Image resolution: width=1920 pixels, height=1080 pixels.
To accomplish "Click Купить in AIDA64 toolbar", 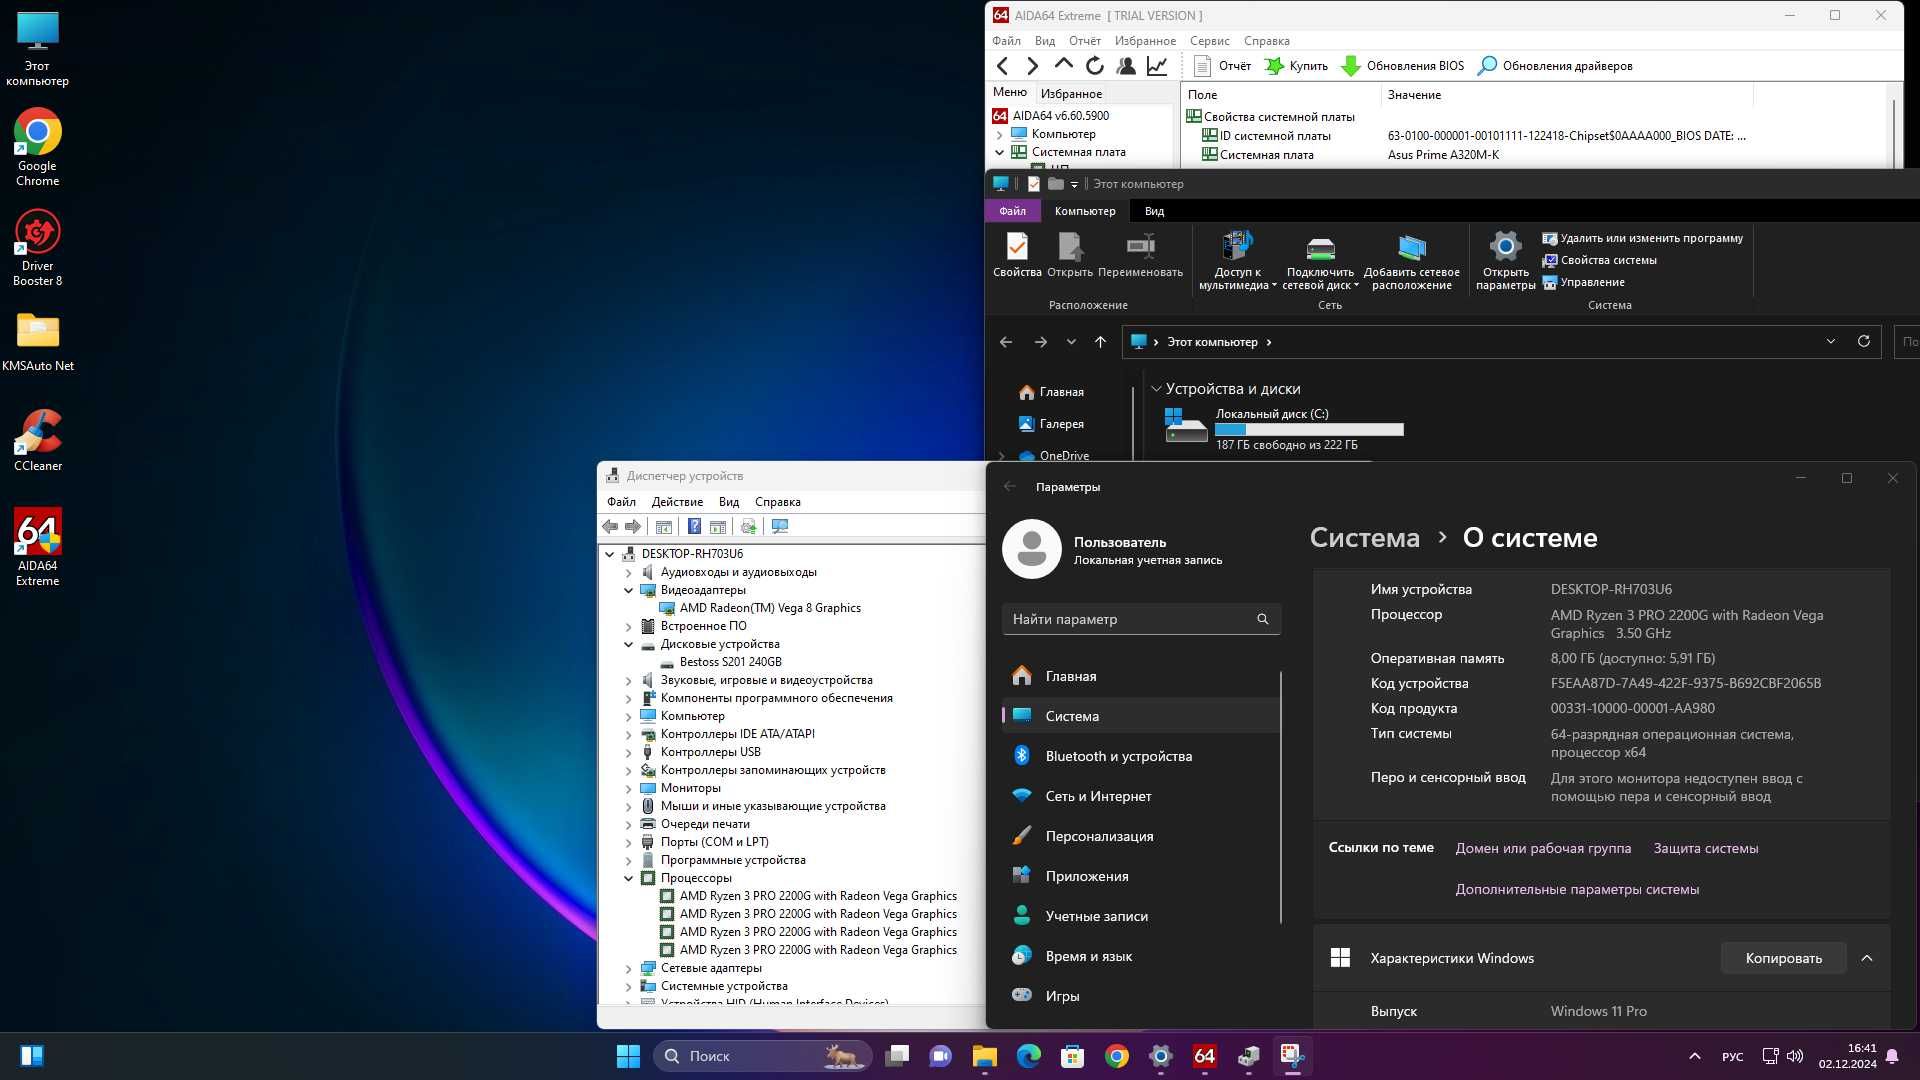I will [1296, 66].
